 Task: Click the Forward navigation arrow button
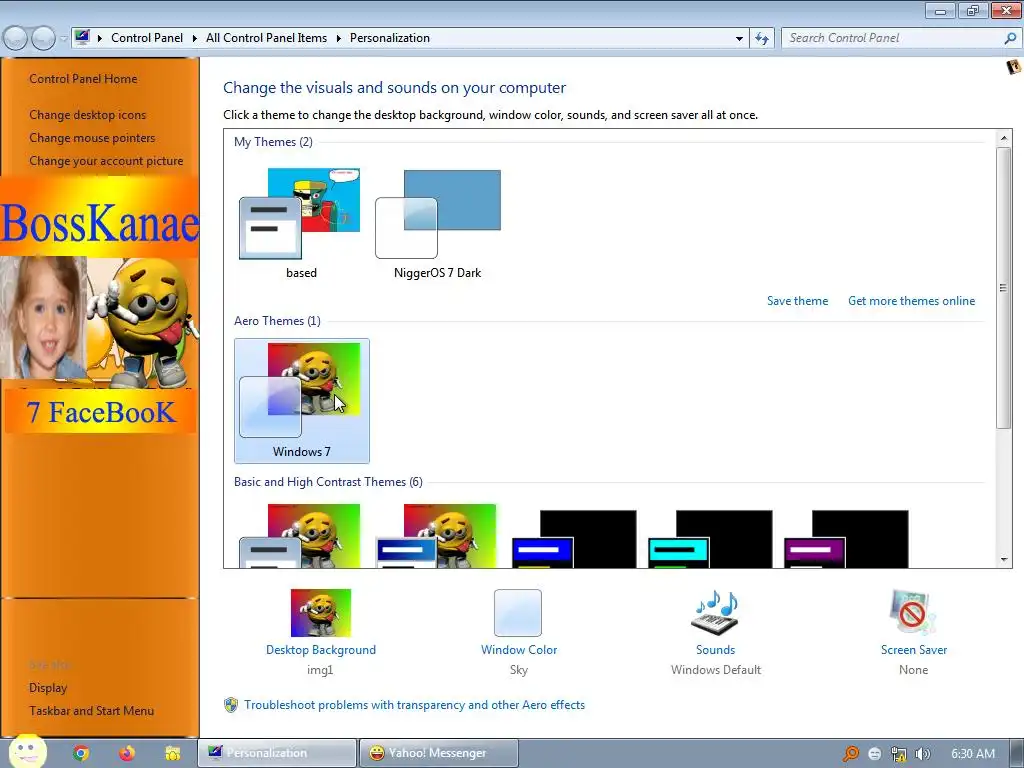coord(43,38)
